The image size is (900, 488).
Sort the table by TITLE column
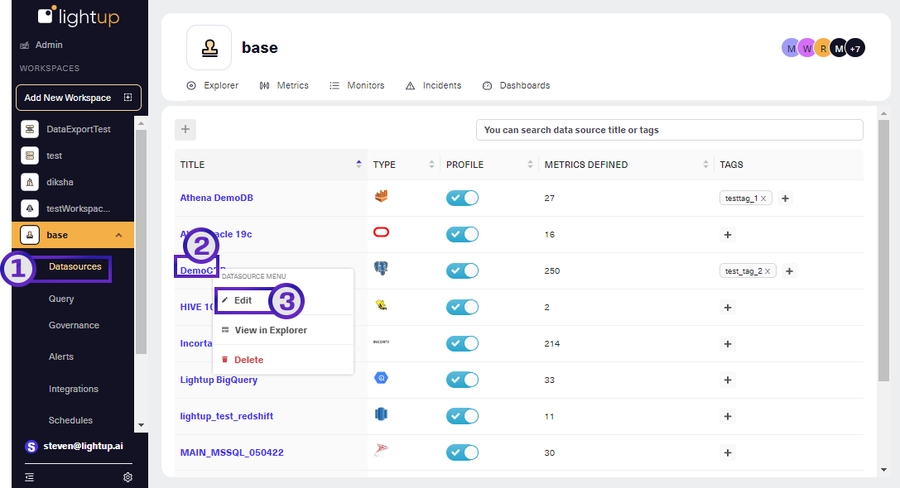(x=359, y=164)
